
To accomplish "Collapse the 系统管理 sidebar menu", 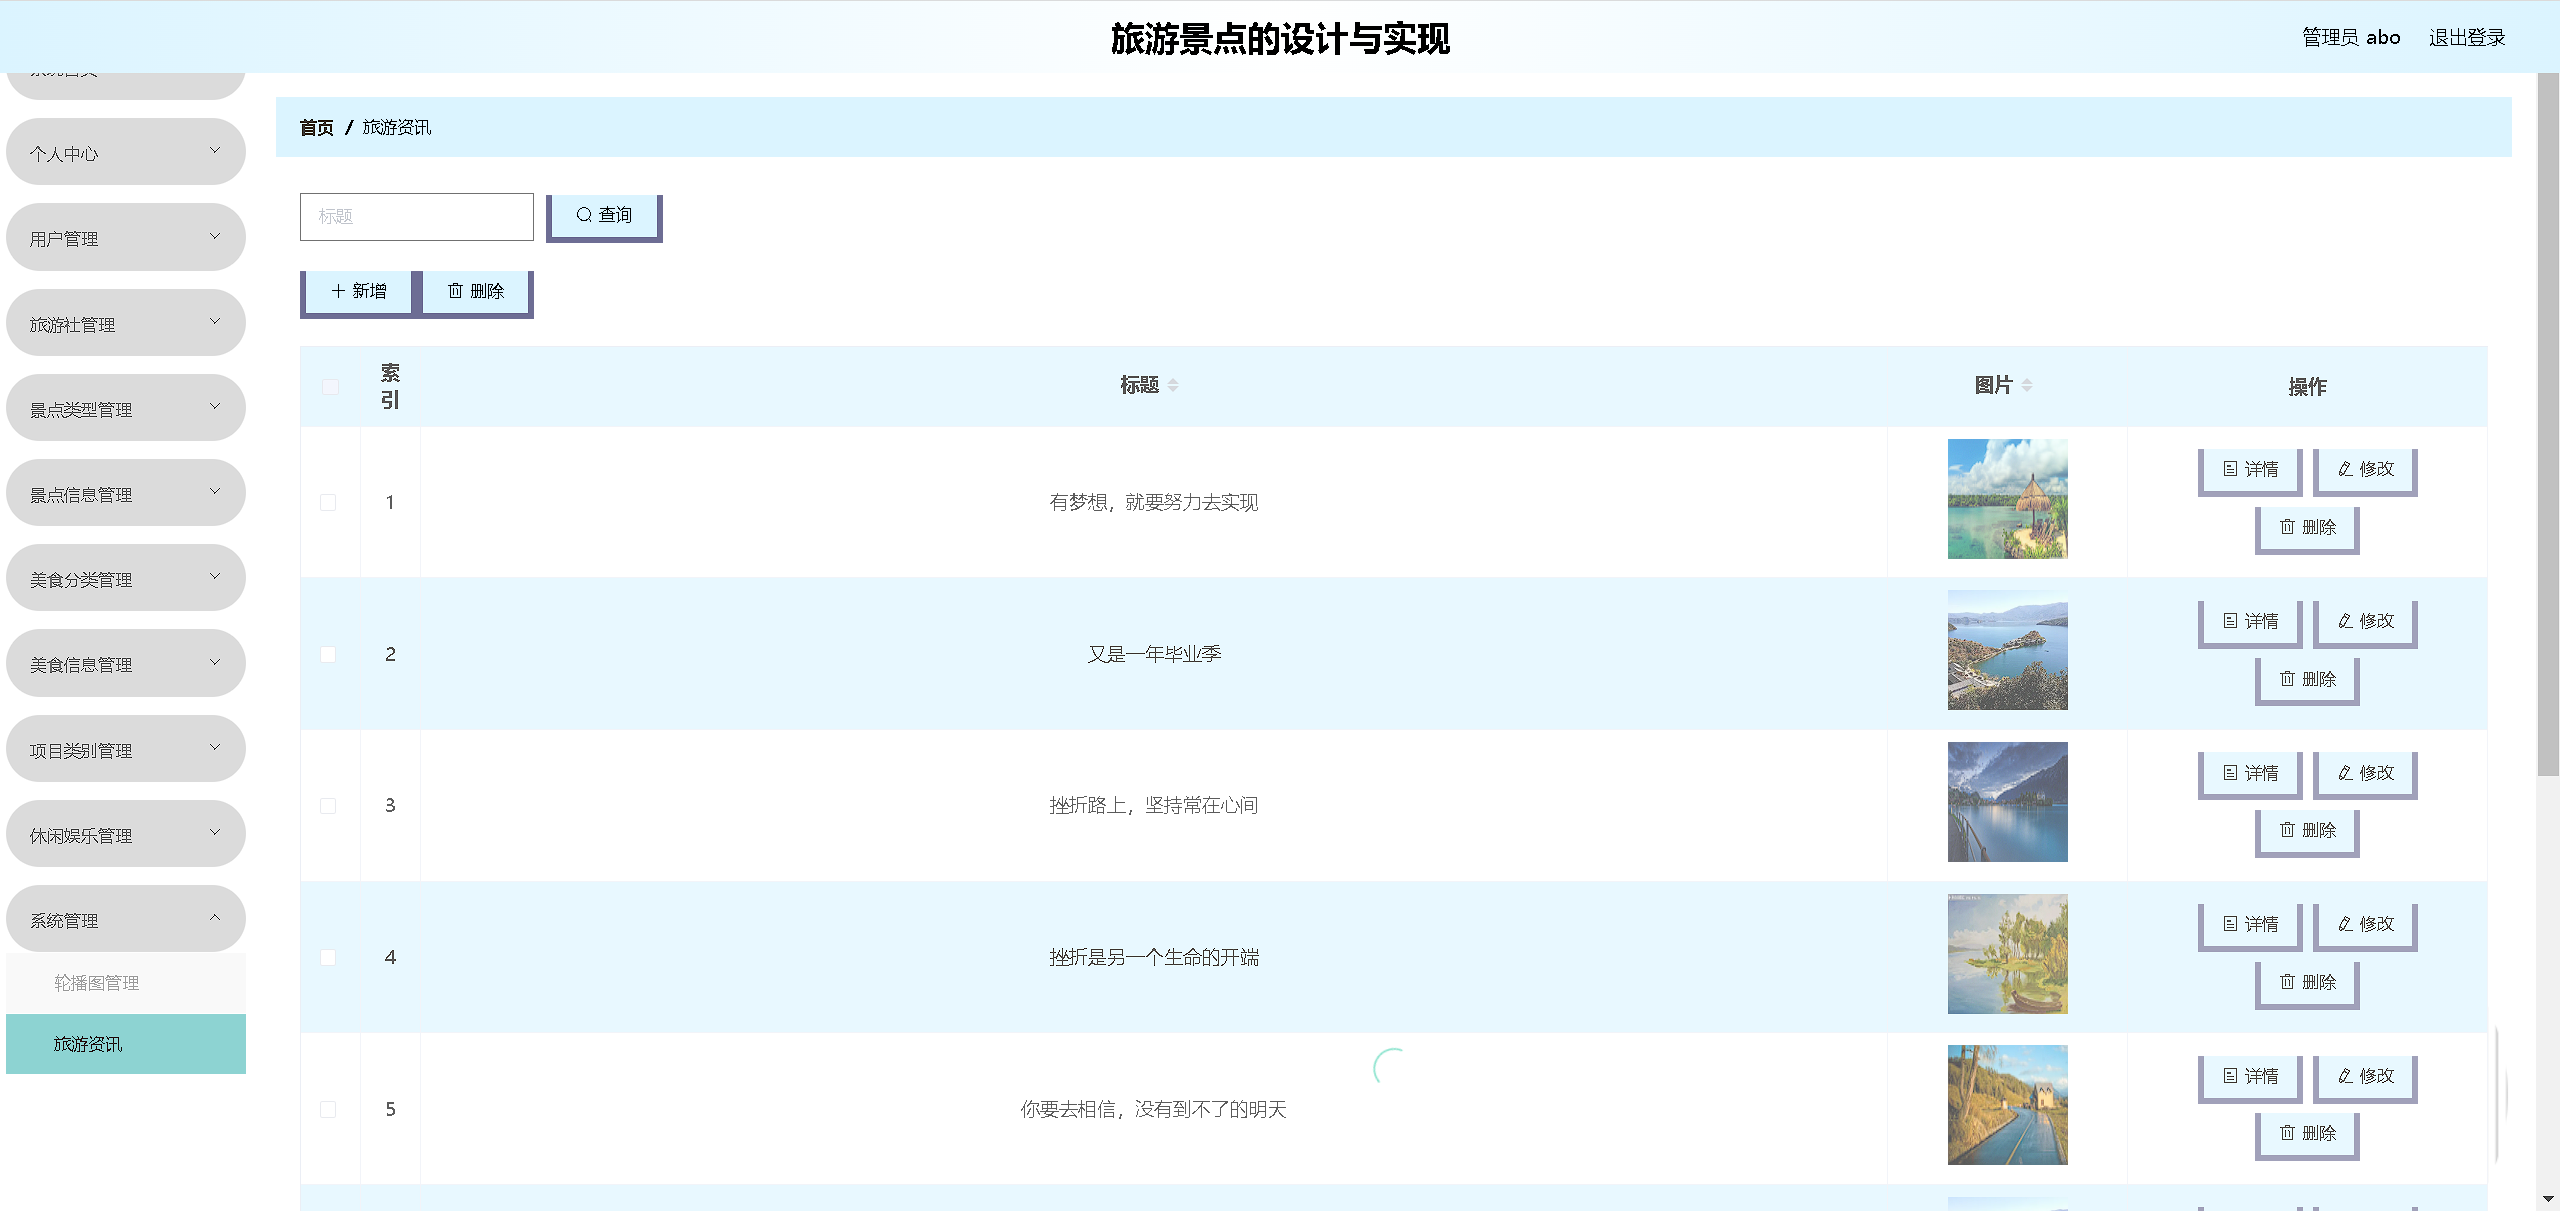I will (125, 920).
